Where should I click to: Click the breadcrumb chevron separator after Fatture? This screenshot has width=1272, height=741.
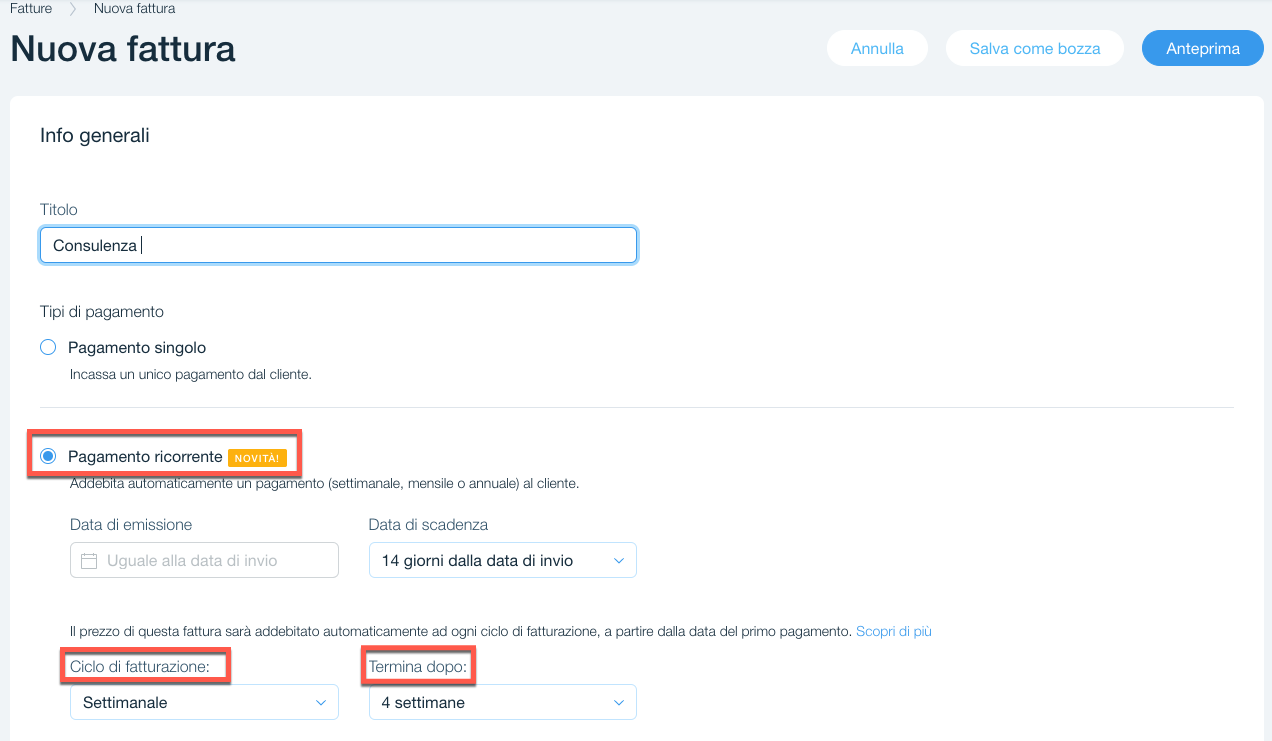(x=73, y=9)
